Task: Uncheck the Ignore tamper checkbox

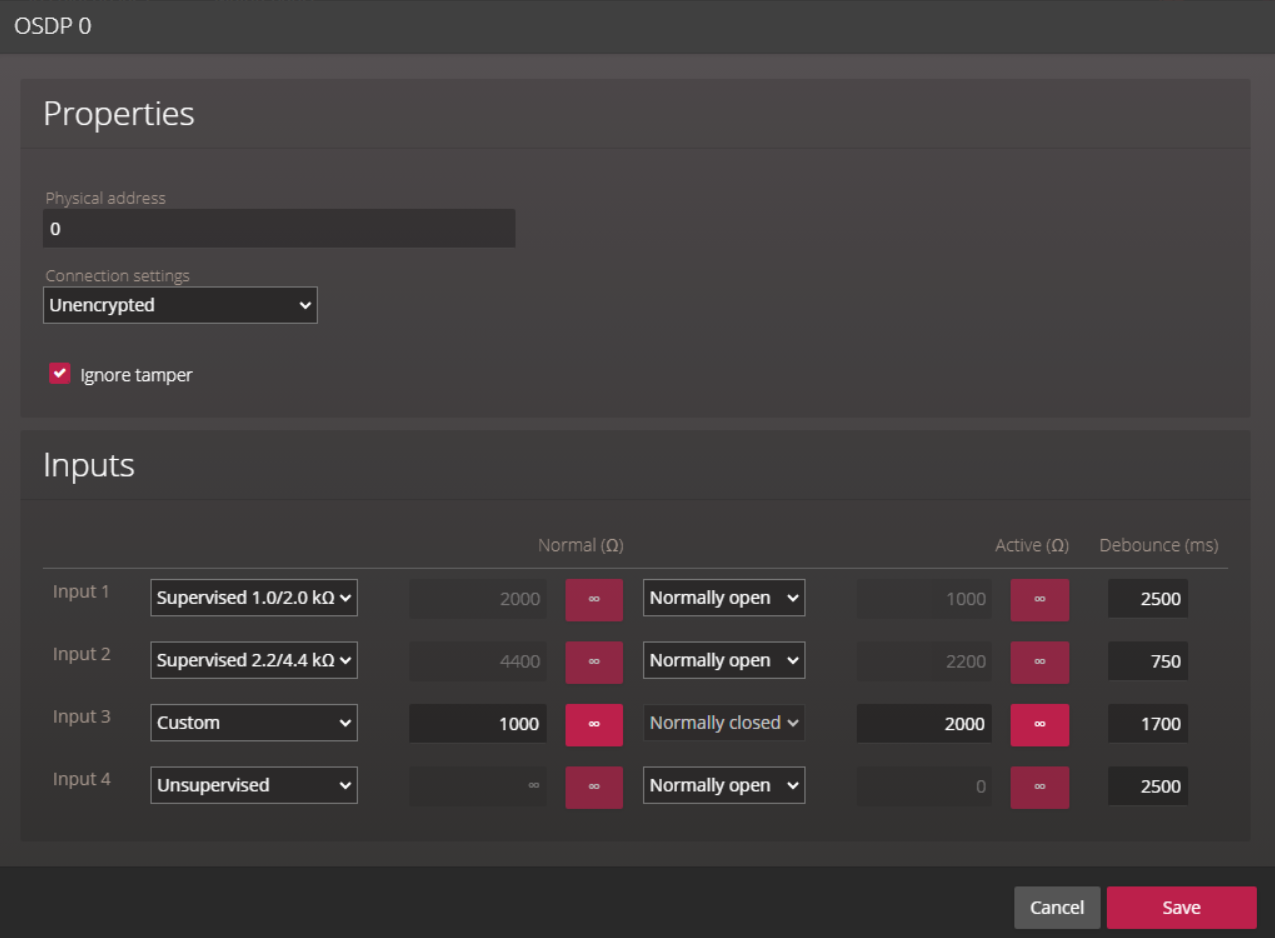Action: (x=59, y=373)
